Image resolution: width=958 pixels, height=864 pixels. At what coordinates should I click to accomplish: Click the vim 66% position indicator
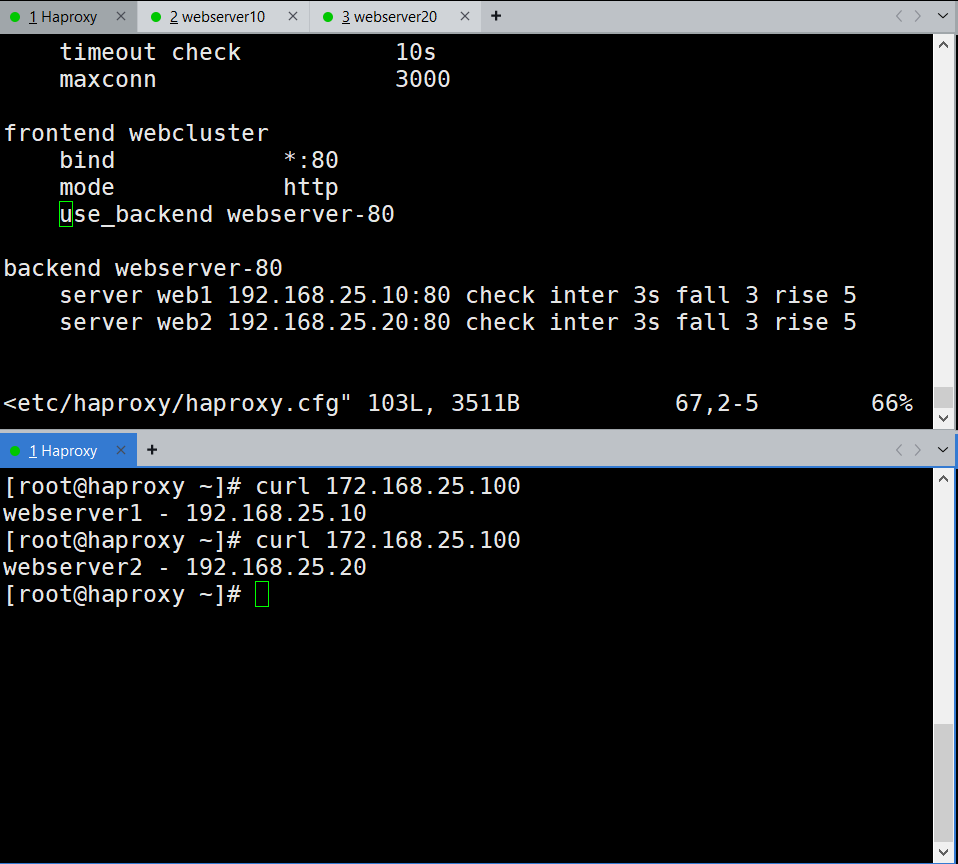click(892, 403)
